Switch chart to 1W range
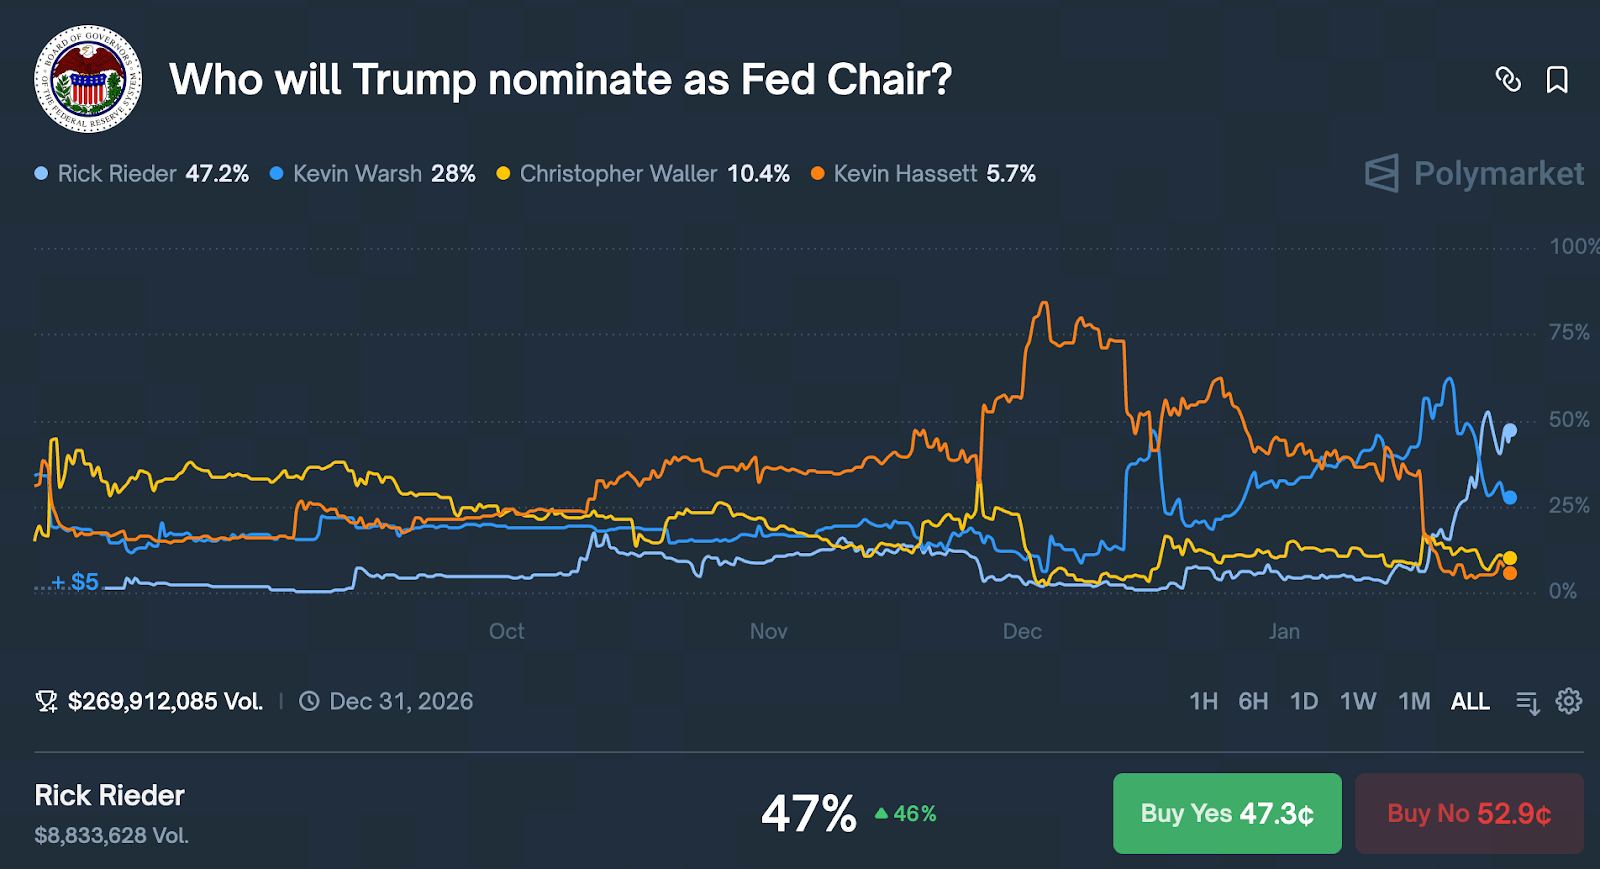 (1358, 701)
